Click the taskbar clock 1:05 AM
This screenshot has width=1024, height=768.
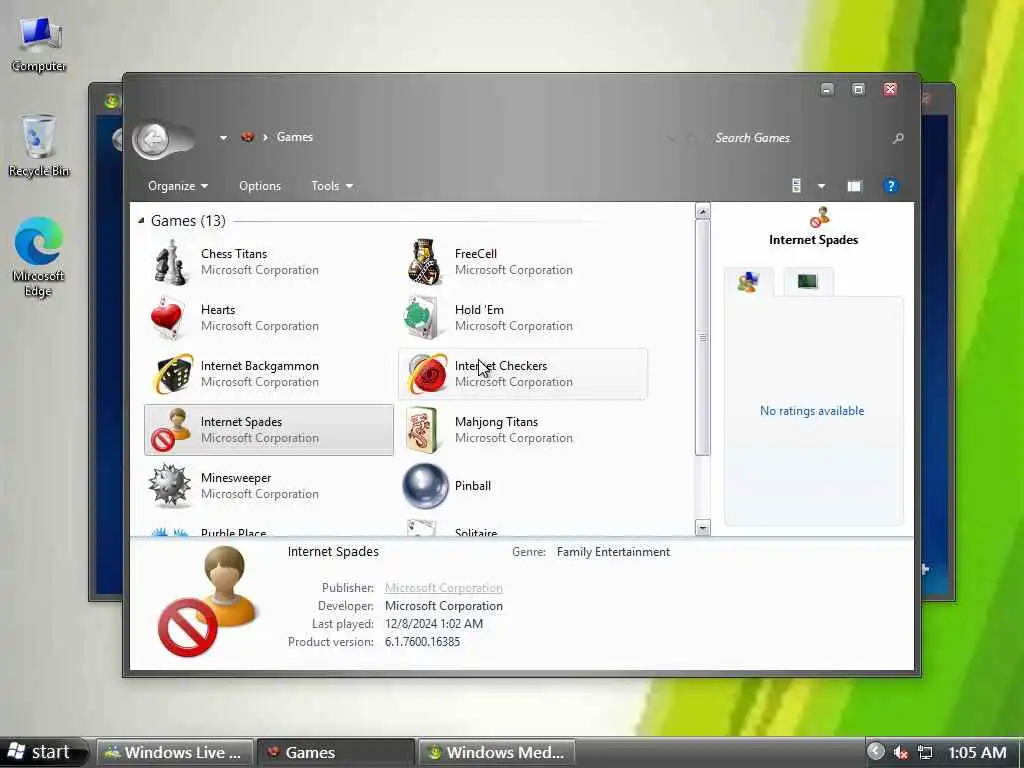coord(977,752)
